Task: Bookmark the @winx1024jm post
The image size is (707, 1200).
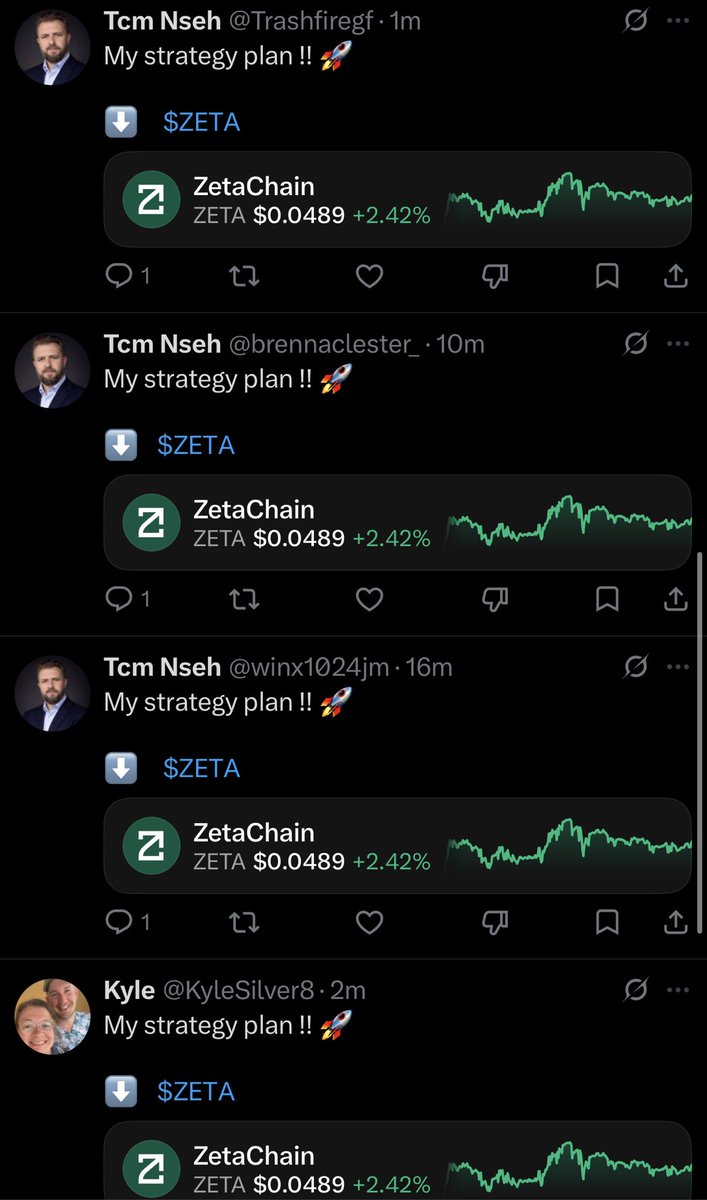Action: pos(607,921)
